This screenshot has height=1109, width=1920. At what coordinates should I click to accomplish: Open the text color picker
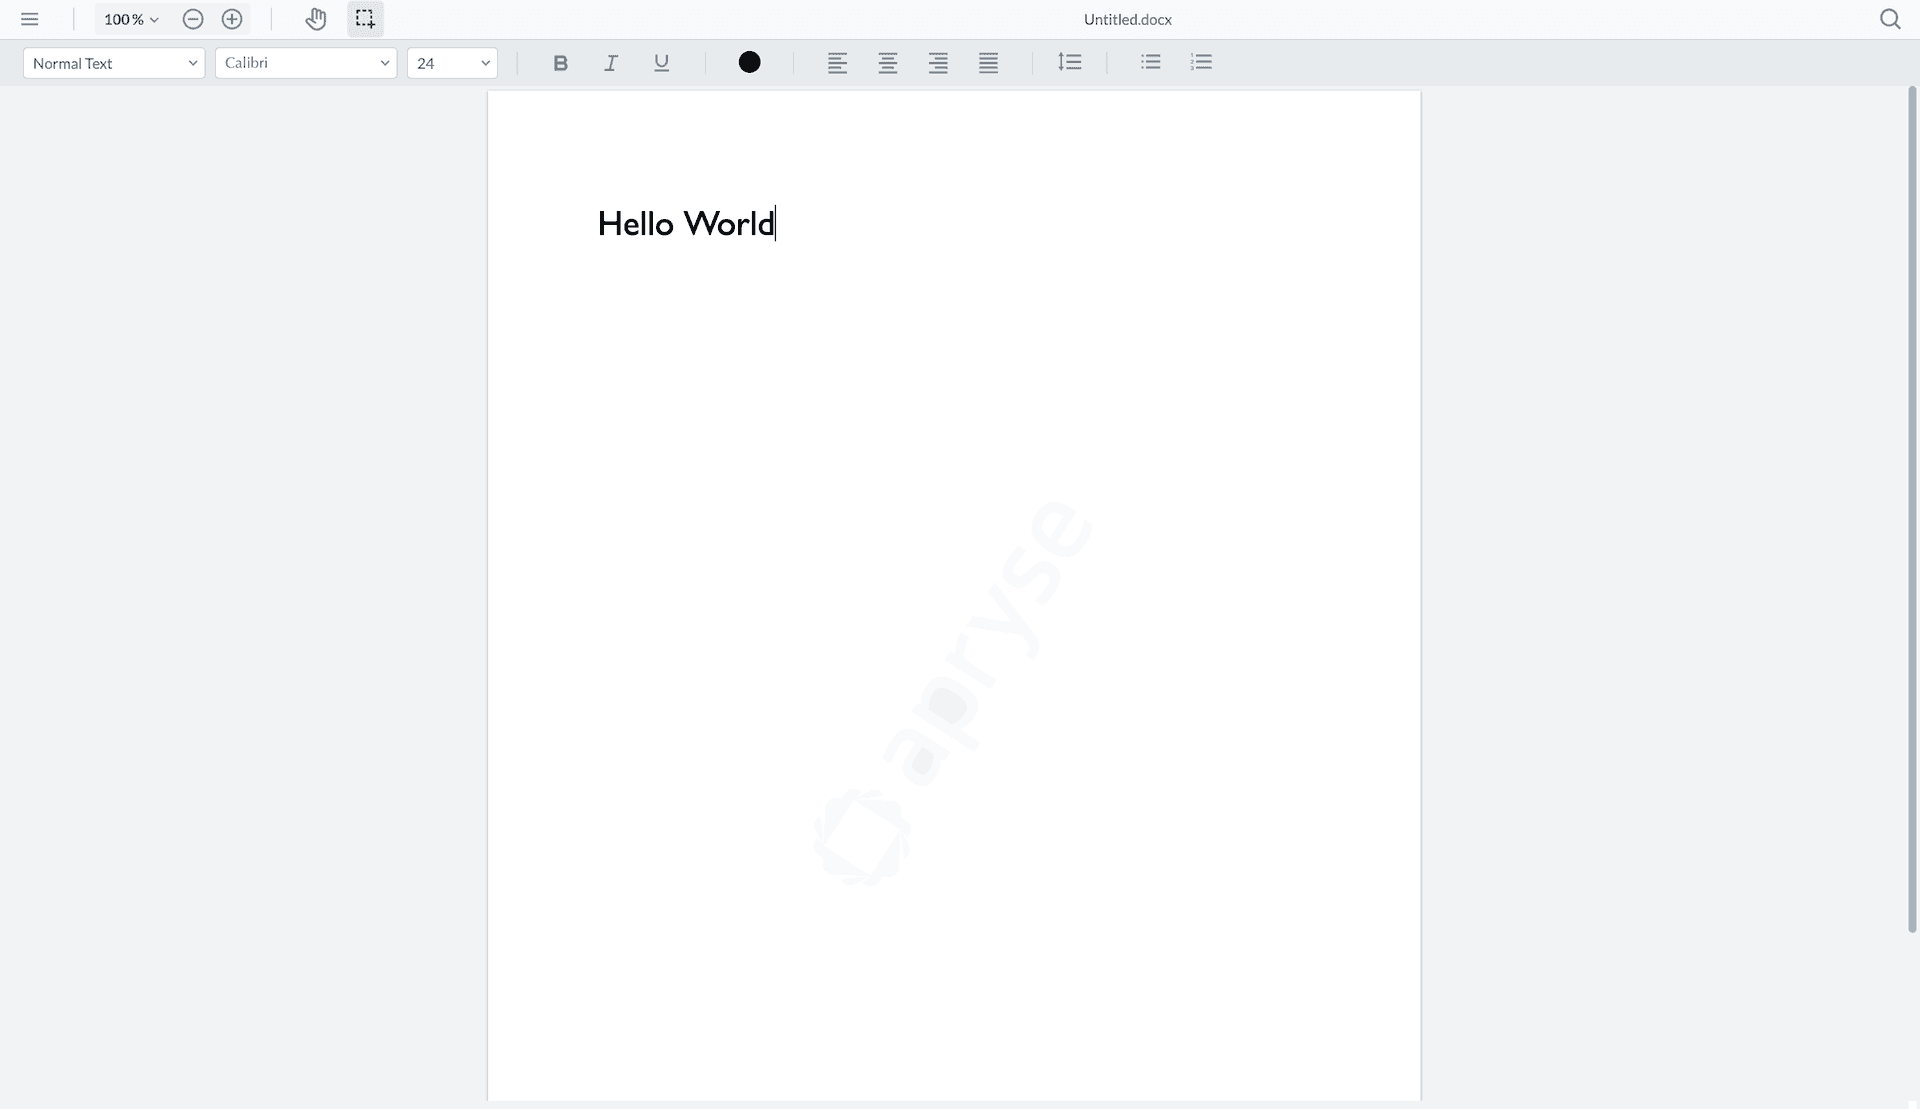point(749,62)
